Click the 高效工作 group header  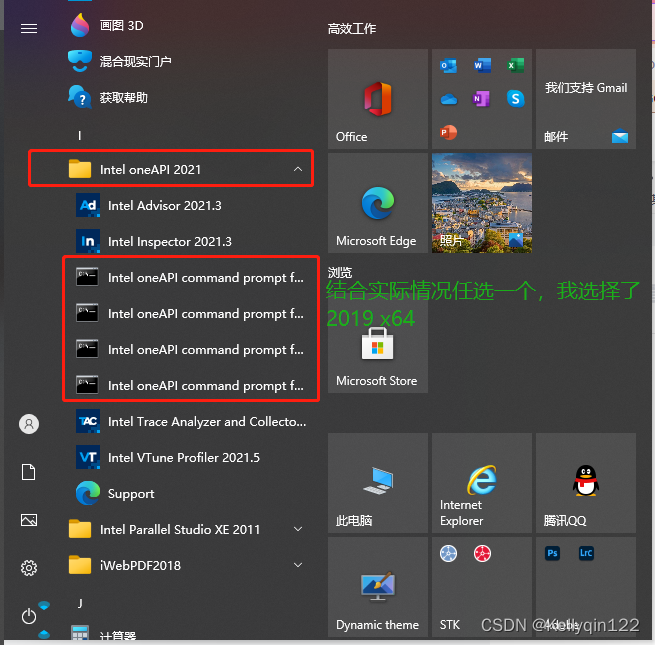(x=352, y=28)
